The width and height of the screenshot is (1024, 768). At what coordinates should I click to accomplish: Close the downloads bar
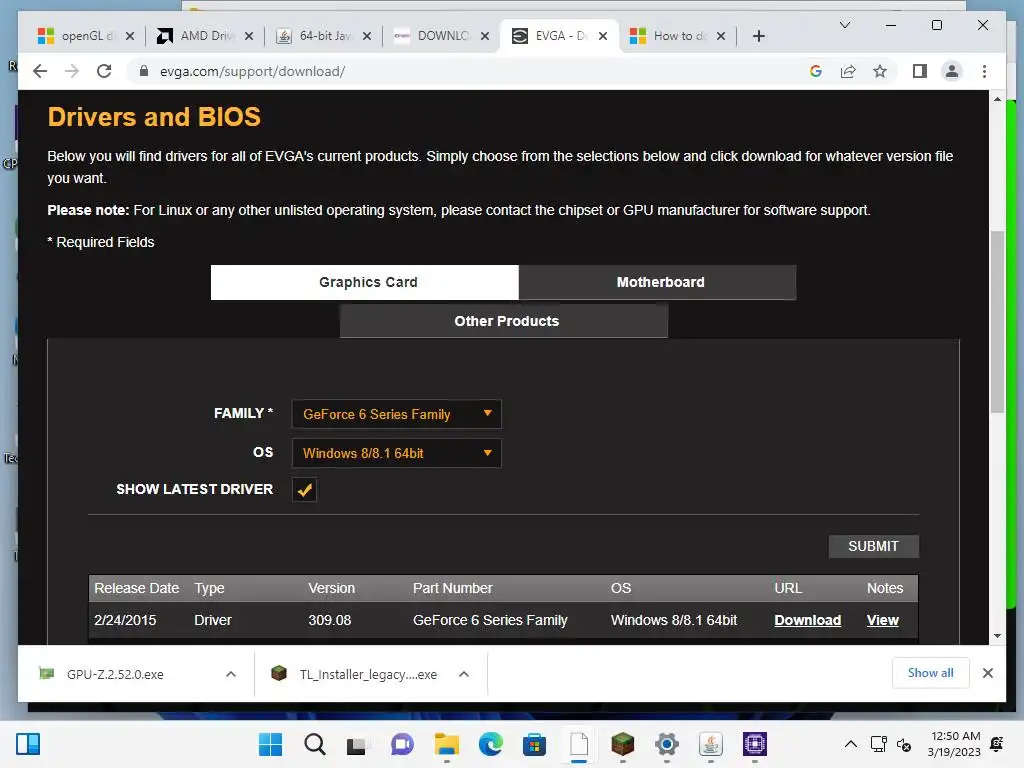[x=987, y=673]
